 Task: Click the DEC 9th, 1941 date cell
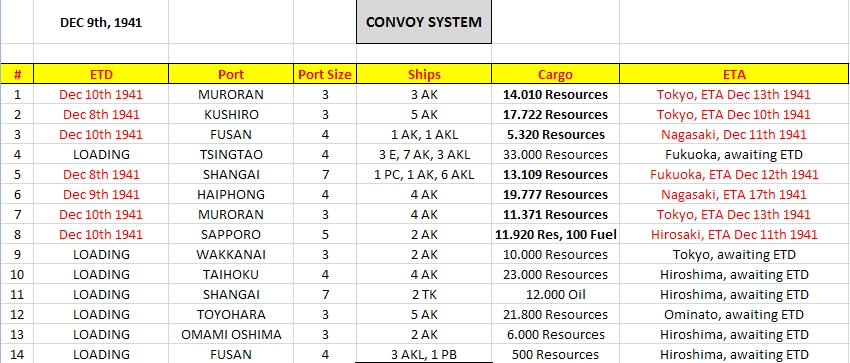(101, 23)
